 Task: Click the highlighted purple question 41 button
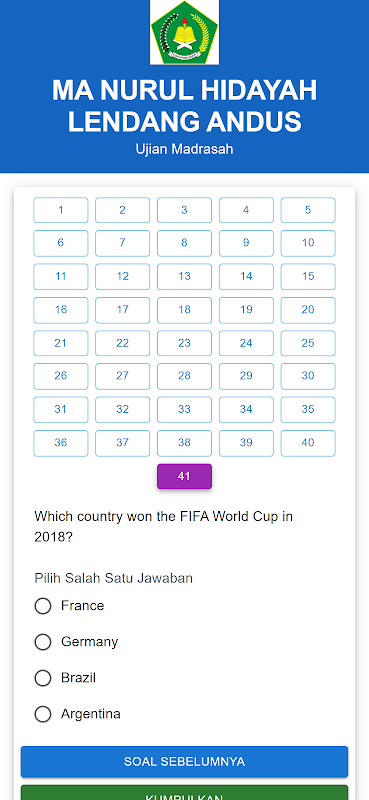[x=184, y=476]
